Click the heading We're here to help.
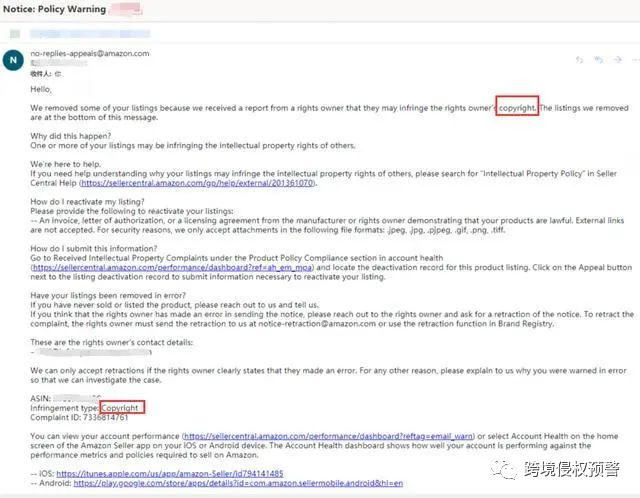The width and height of the screenshot is (640, 498). (x=65, y=165)
